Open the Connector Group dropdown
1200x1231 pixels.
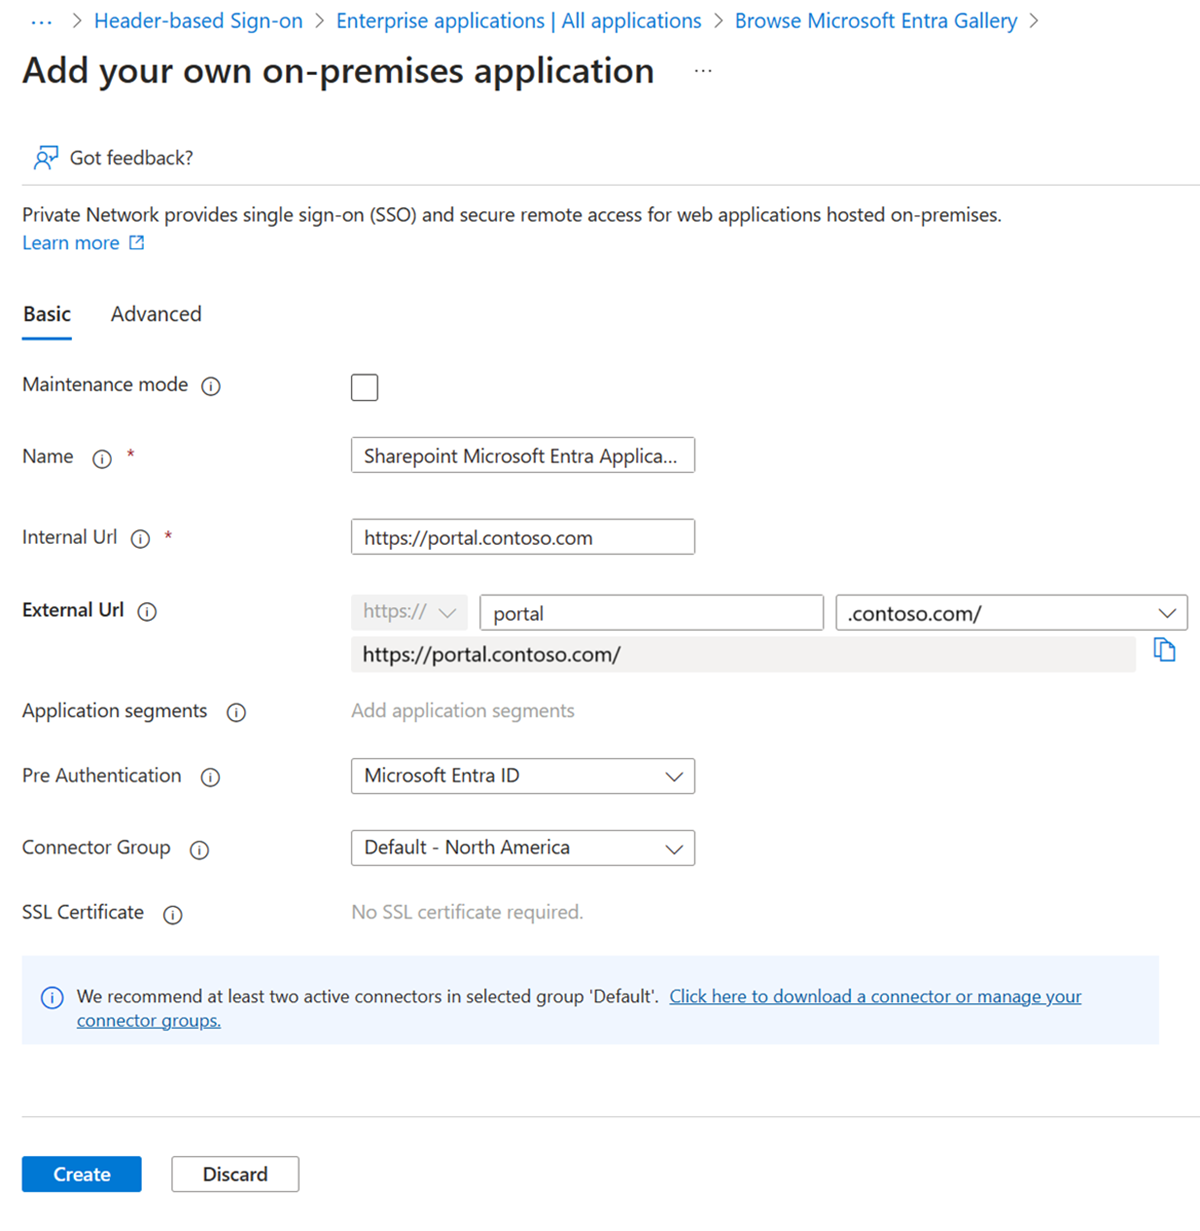(x=522, y=848)
